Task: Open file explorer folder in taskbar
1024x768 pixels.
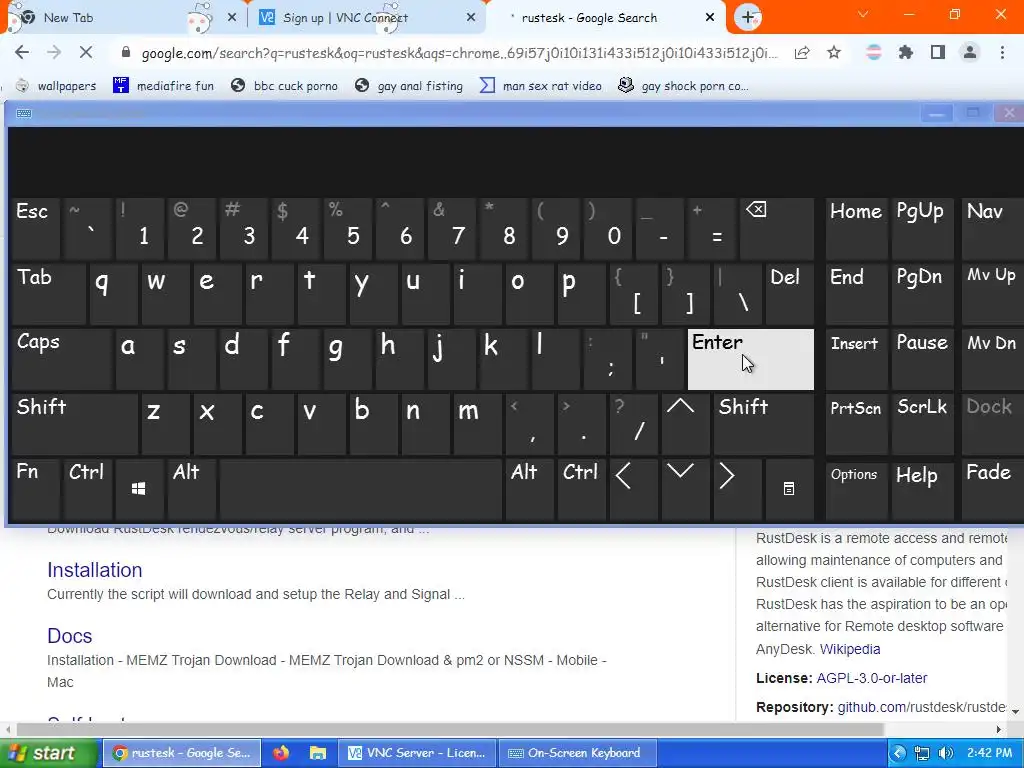Action: (317, 753)
